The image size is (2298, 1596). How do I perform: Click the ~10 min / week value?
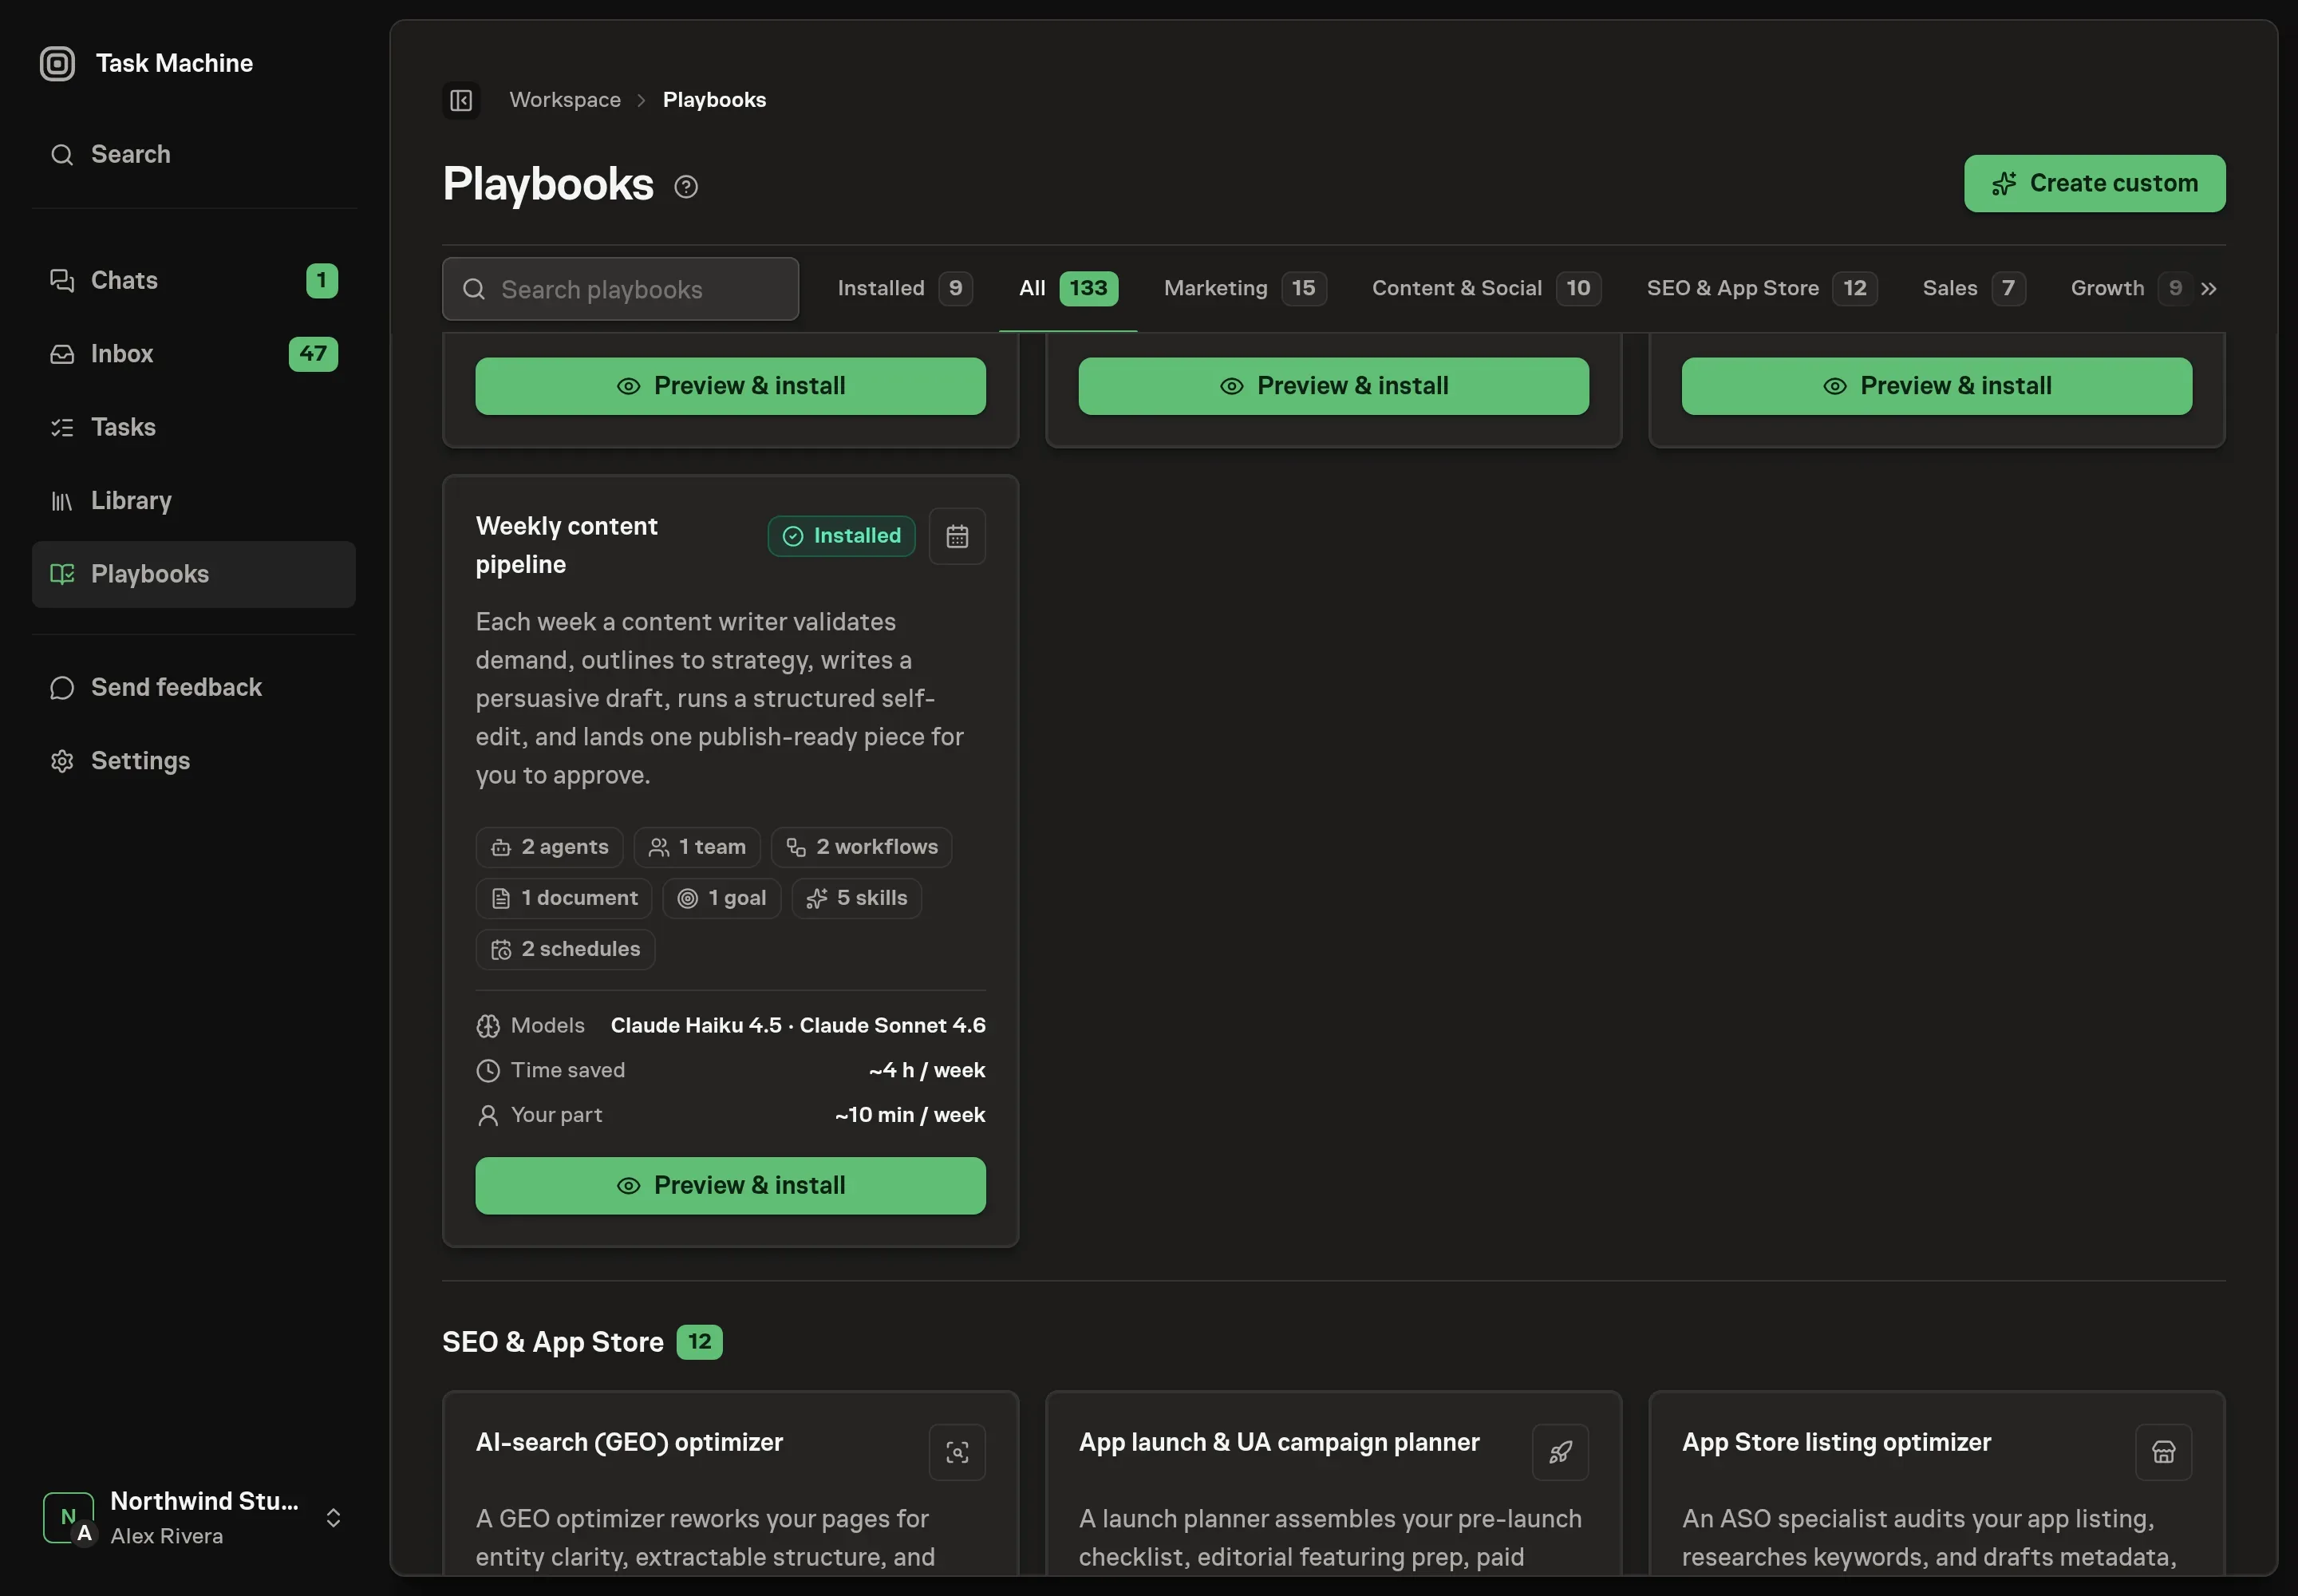pos(910,1116)
